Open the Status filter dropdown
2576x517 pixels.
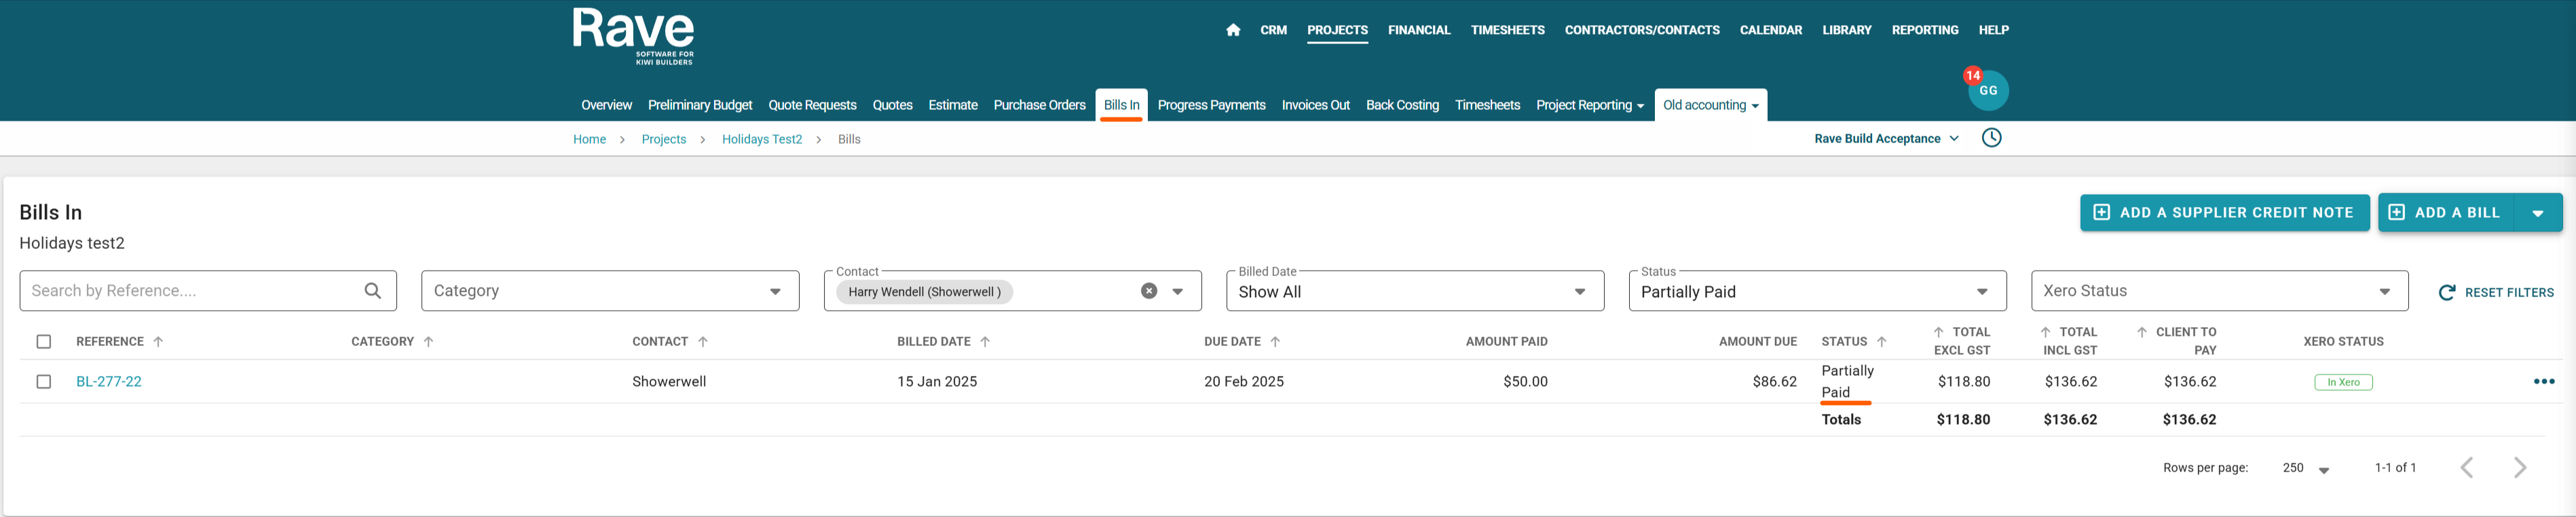[1981, 291]
